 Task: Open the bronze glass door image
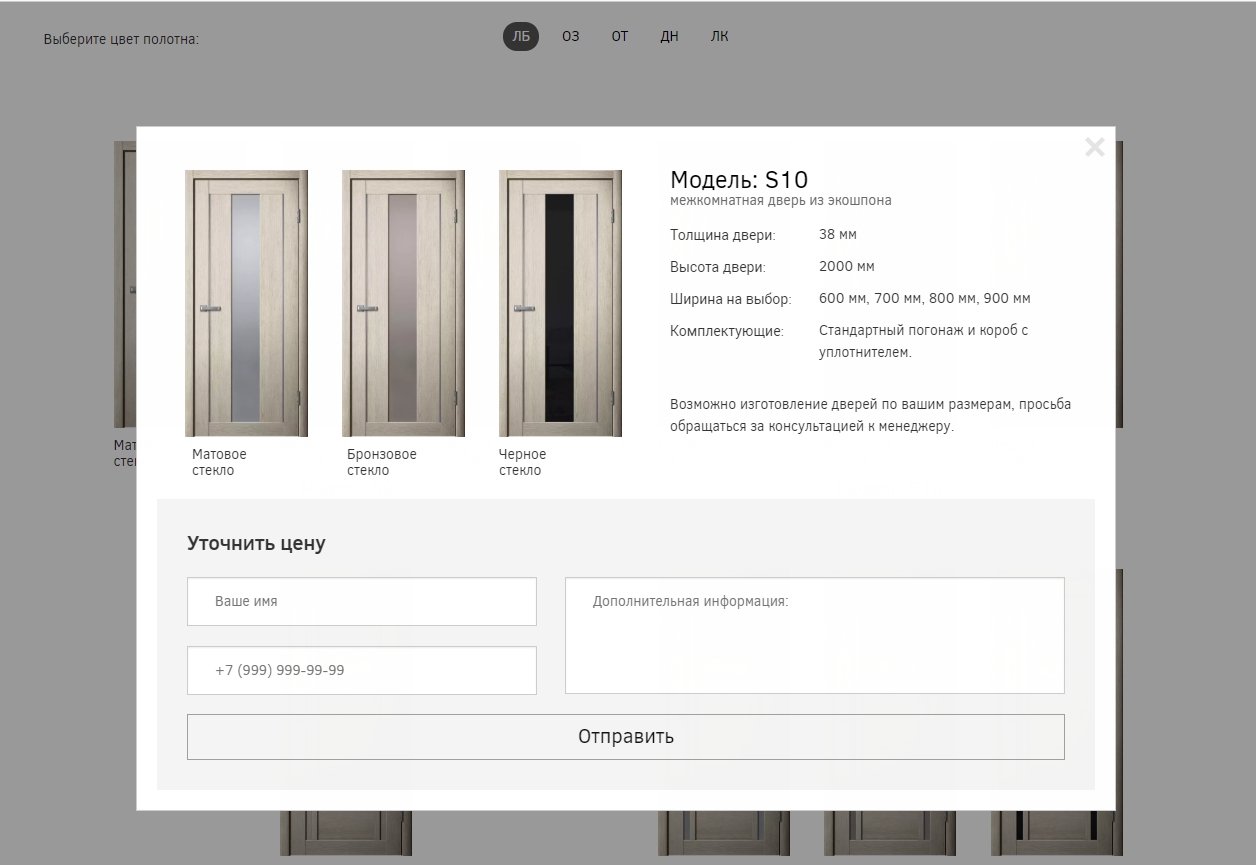(403, 303)
